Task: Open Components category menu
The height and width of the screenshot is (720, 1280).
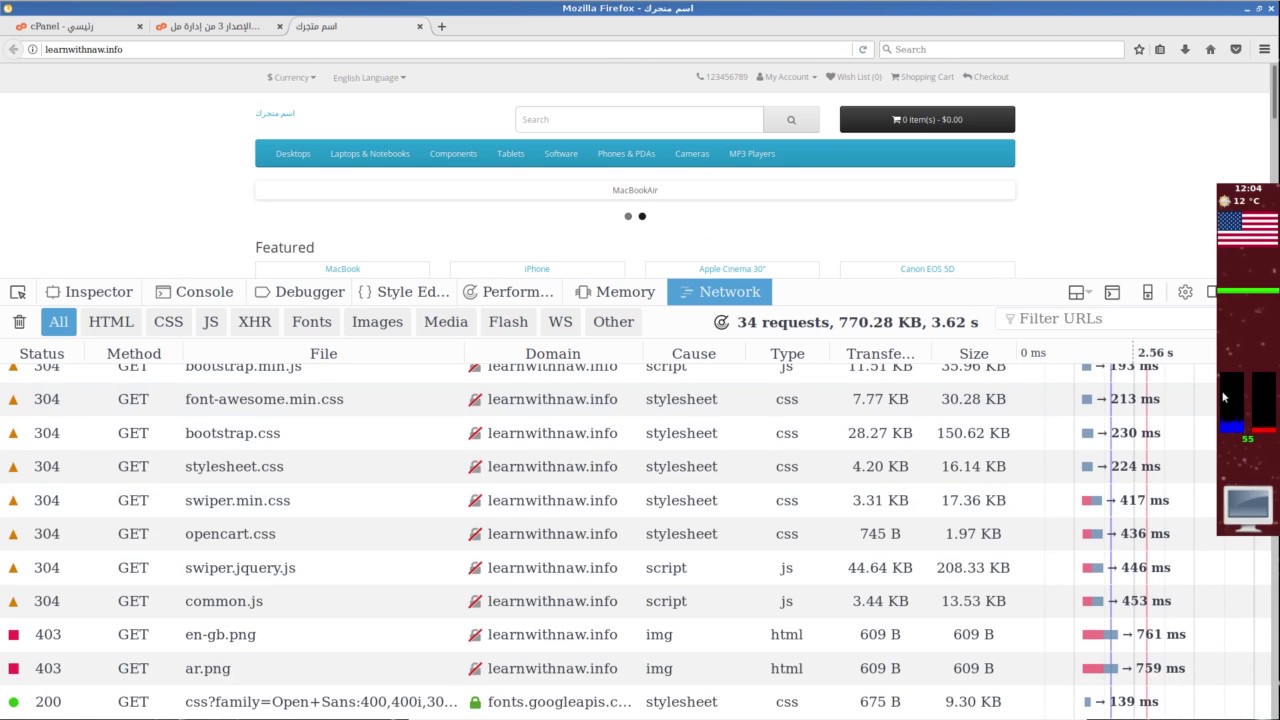Action: (453, 154)
